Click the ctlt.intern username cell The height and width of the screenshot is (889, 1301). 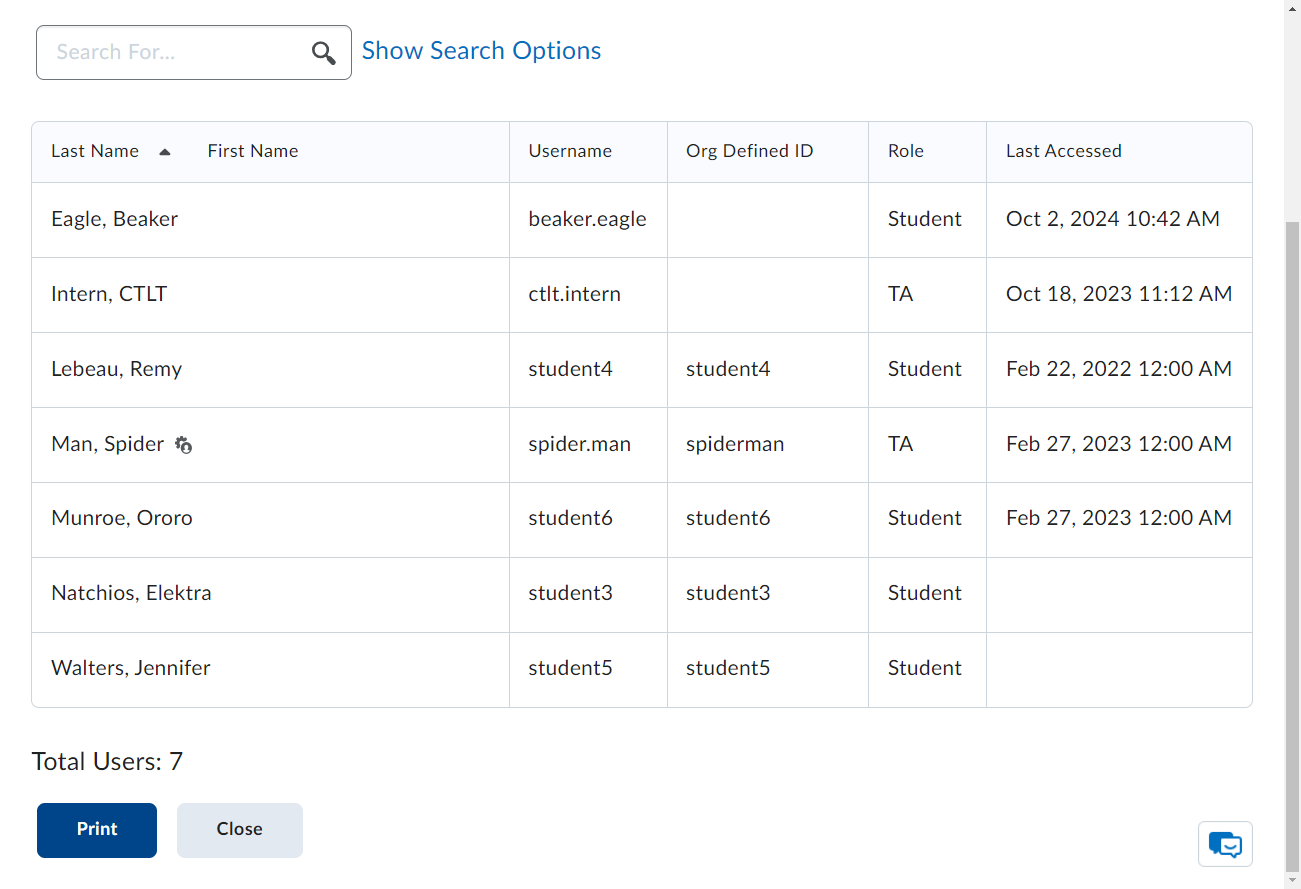[x=589, y=295]
